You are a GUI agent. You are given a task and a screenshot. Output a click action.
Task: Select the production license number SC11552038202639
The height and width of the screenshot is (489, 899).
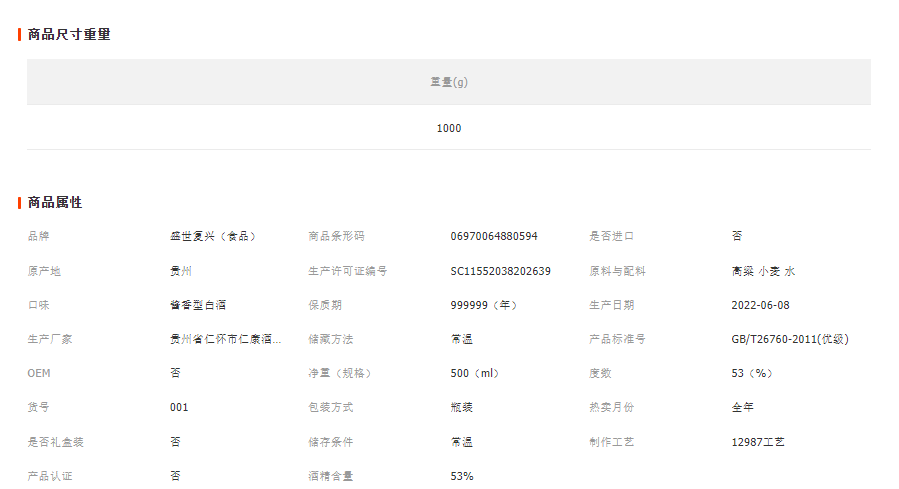tap(500, 271)
